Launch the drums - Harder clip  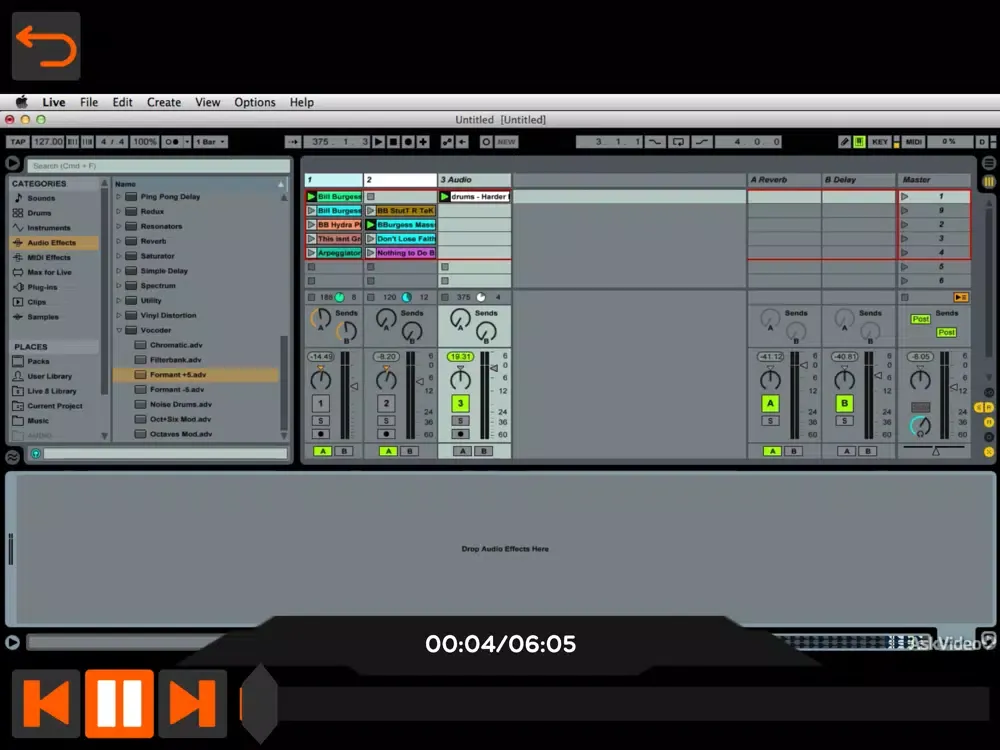click(x=445, y=196)
